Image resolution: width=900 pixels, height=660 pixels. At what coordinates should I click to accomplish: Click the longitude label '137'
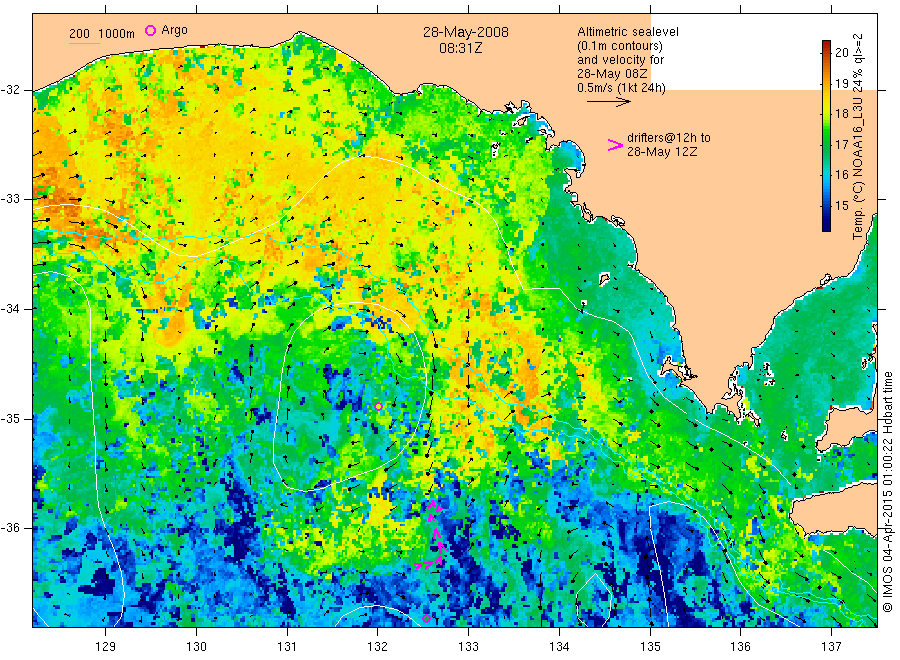click(x=831, y=647)
